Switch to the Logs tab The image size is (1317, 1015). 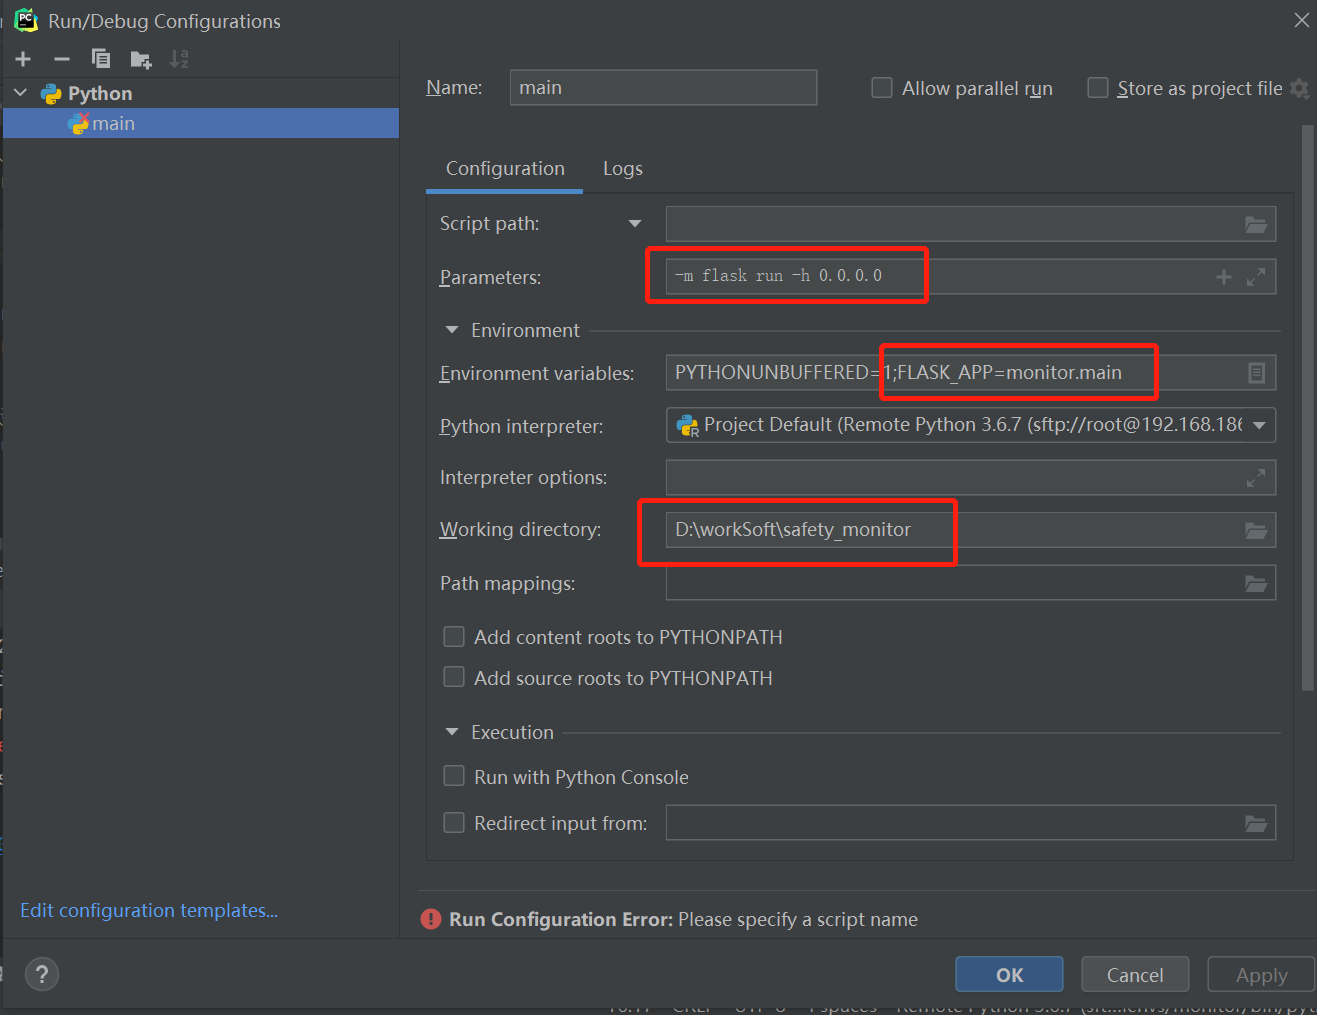tap(623, 168)
